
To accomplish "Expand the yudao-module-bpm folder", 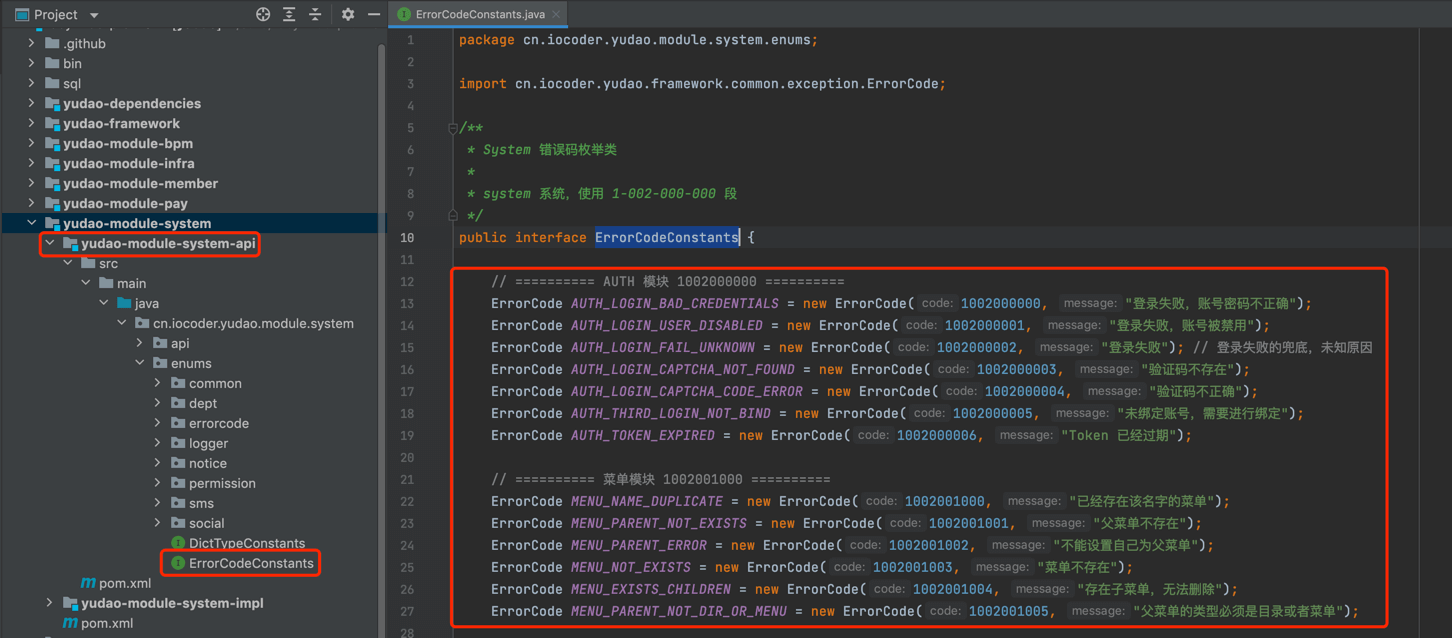I will [32, 144].
